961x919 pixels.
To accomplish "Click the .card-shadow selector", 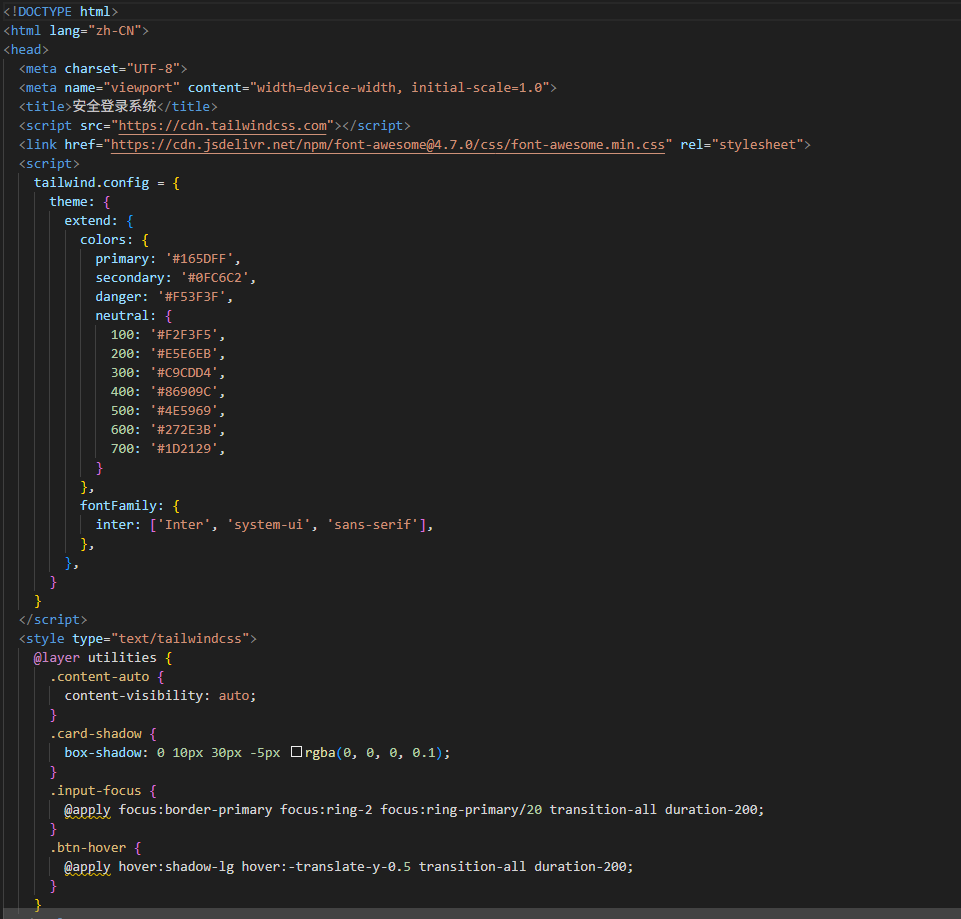I will pyautogui.click(x=96, y=734).
